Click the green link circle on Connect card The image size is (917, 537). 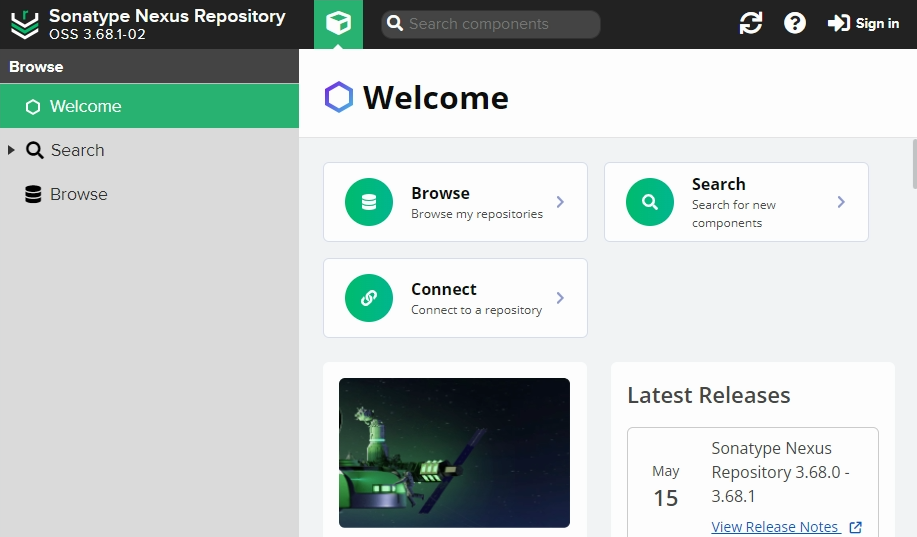click(x=369, y=298)
